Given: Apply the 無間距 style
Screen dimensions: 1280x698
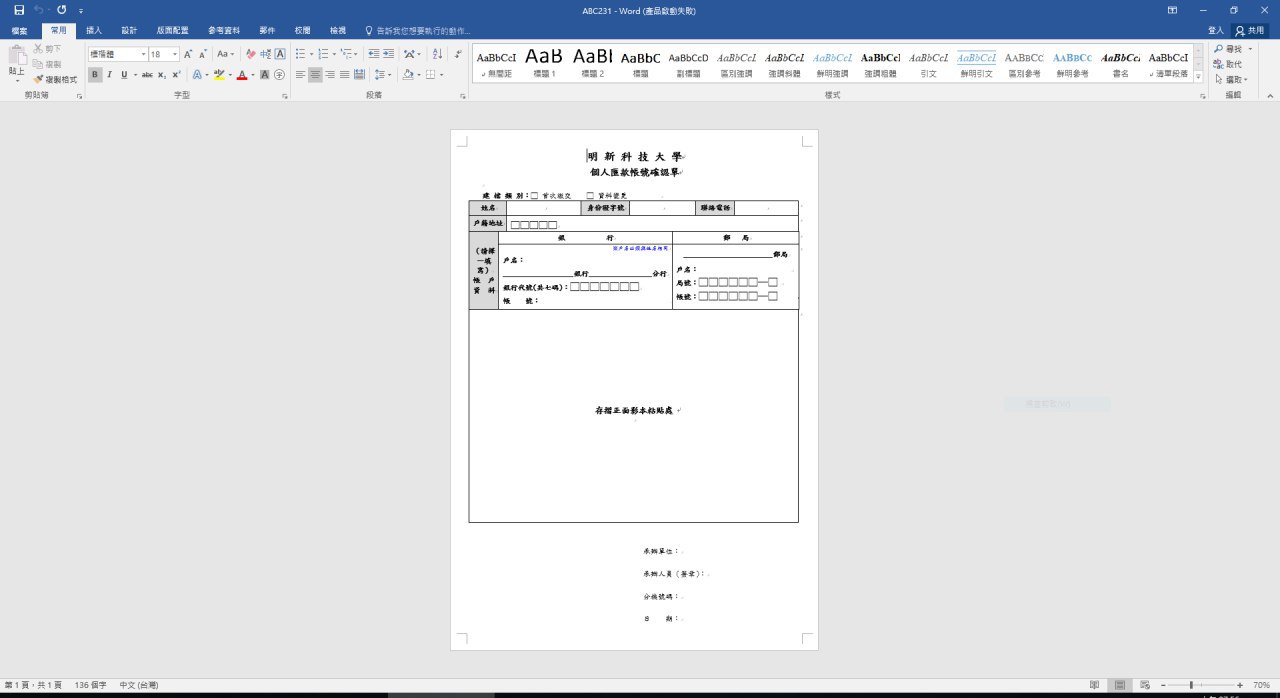Looking at the screenshot, I should [x=496, y=64].
